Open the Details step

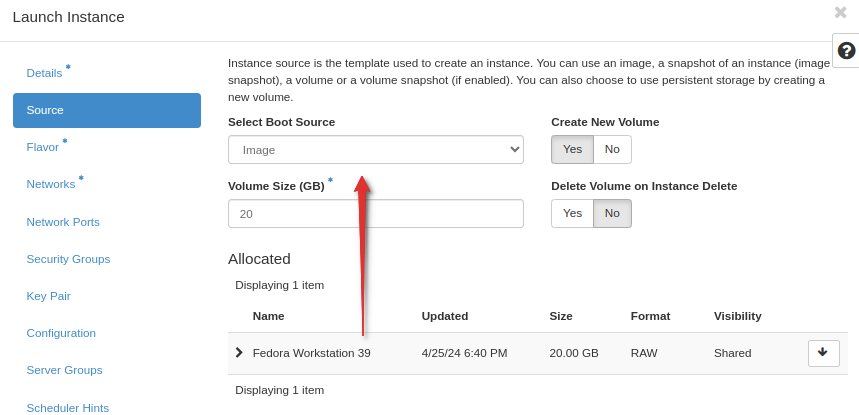45,73
